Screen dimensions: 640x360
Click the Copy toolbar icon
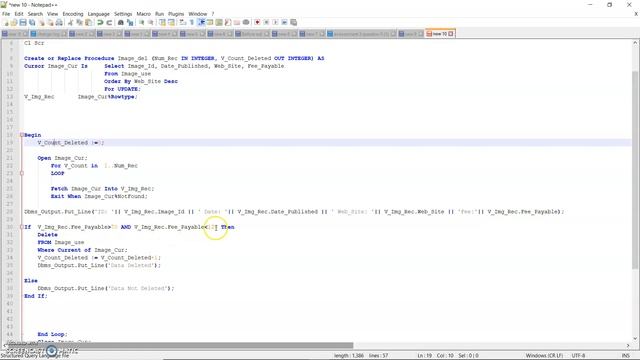(79, 22)
